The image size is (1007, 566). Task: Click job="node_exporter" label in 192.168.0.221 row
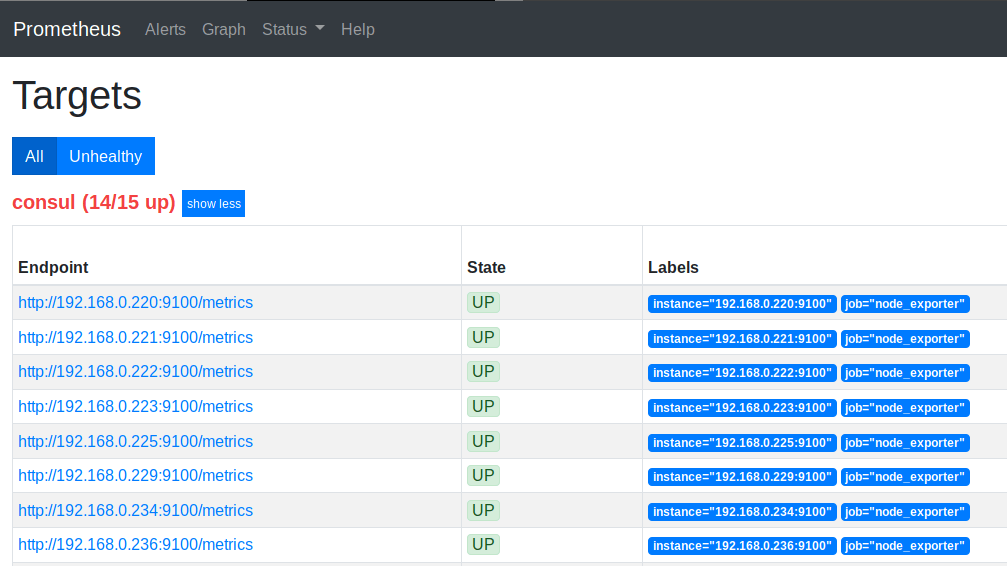(x=905, y=339)
